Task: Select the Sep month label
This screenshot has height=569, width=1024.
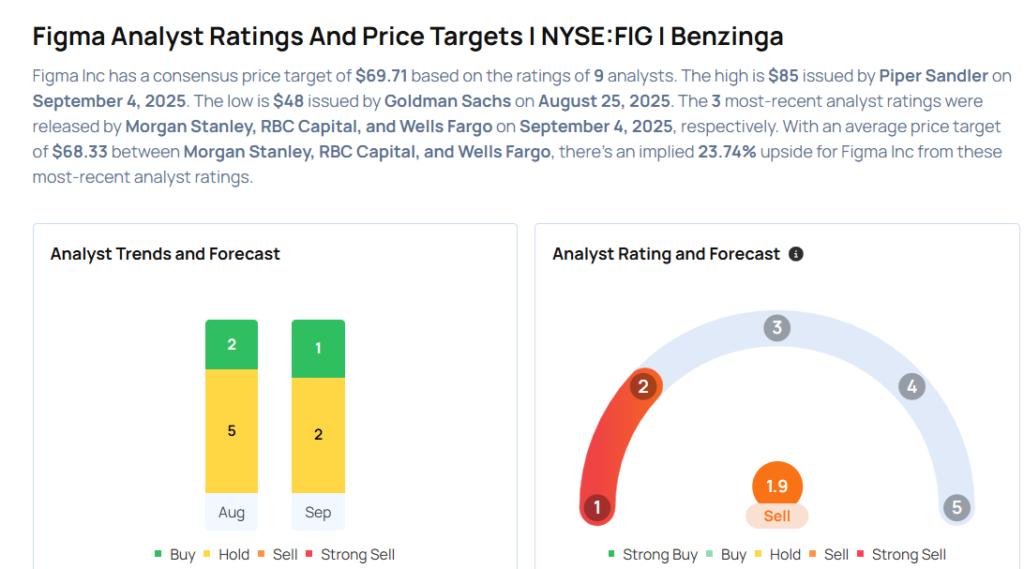Action: click(x=318, y=512)
